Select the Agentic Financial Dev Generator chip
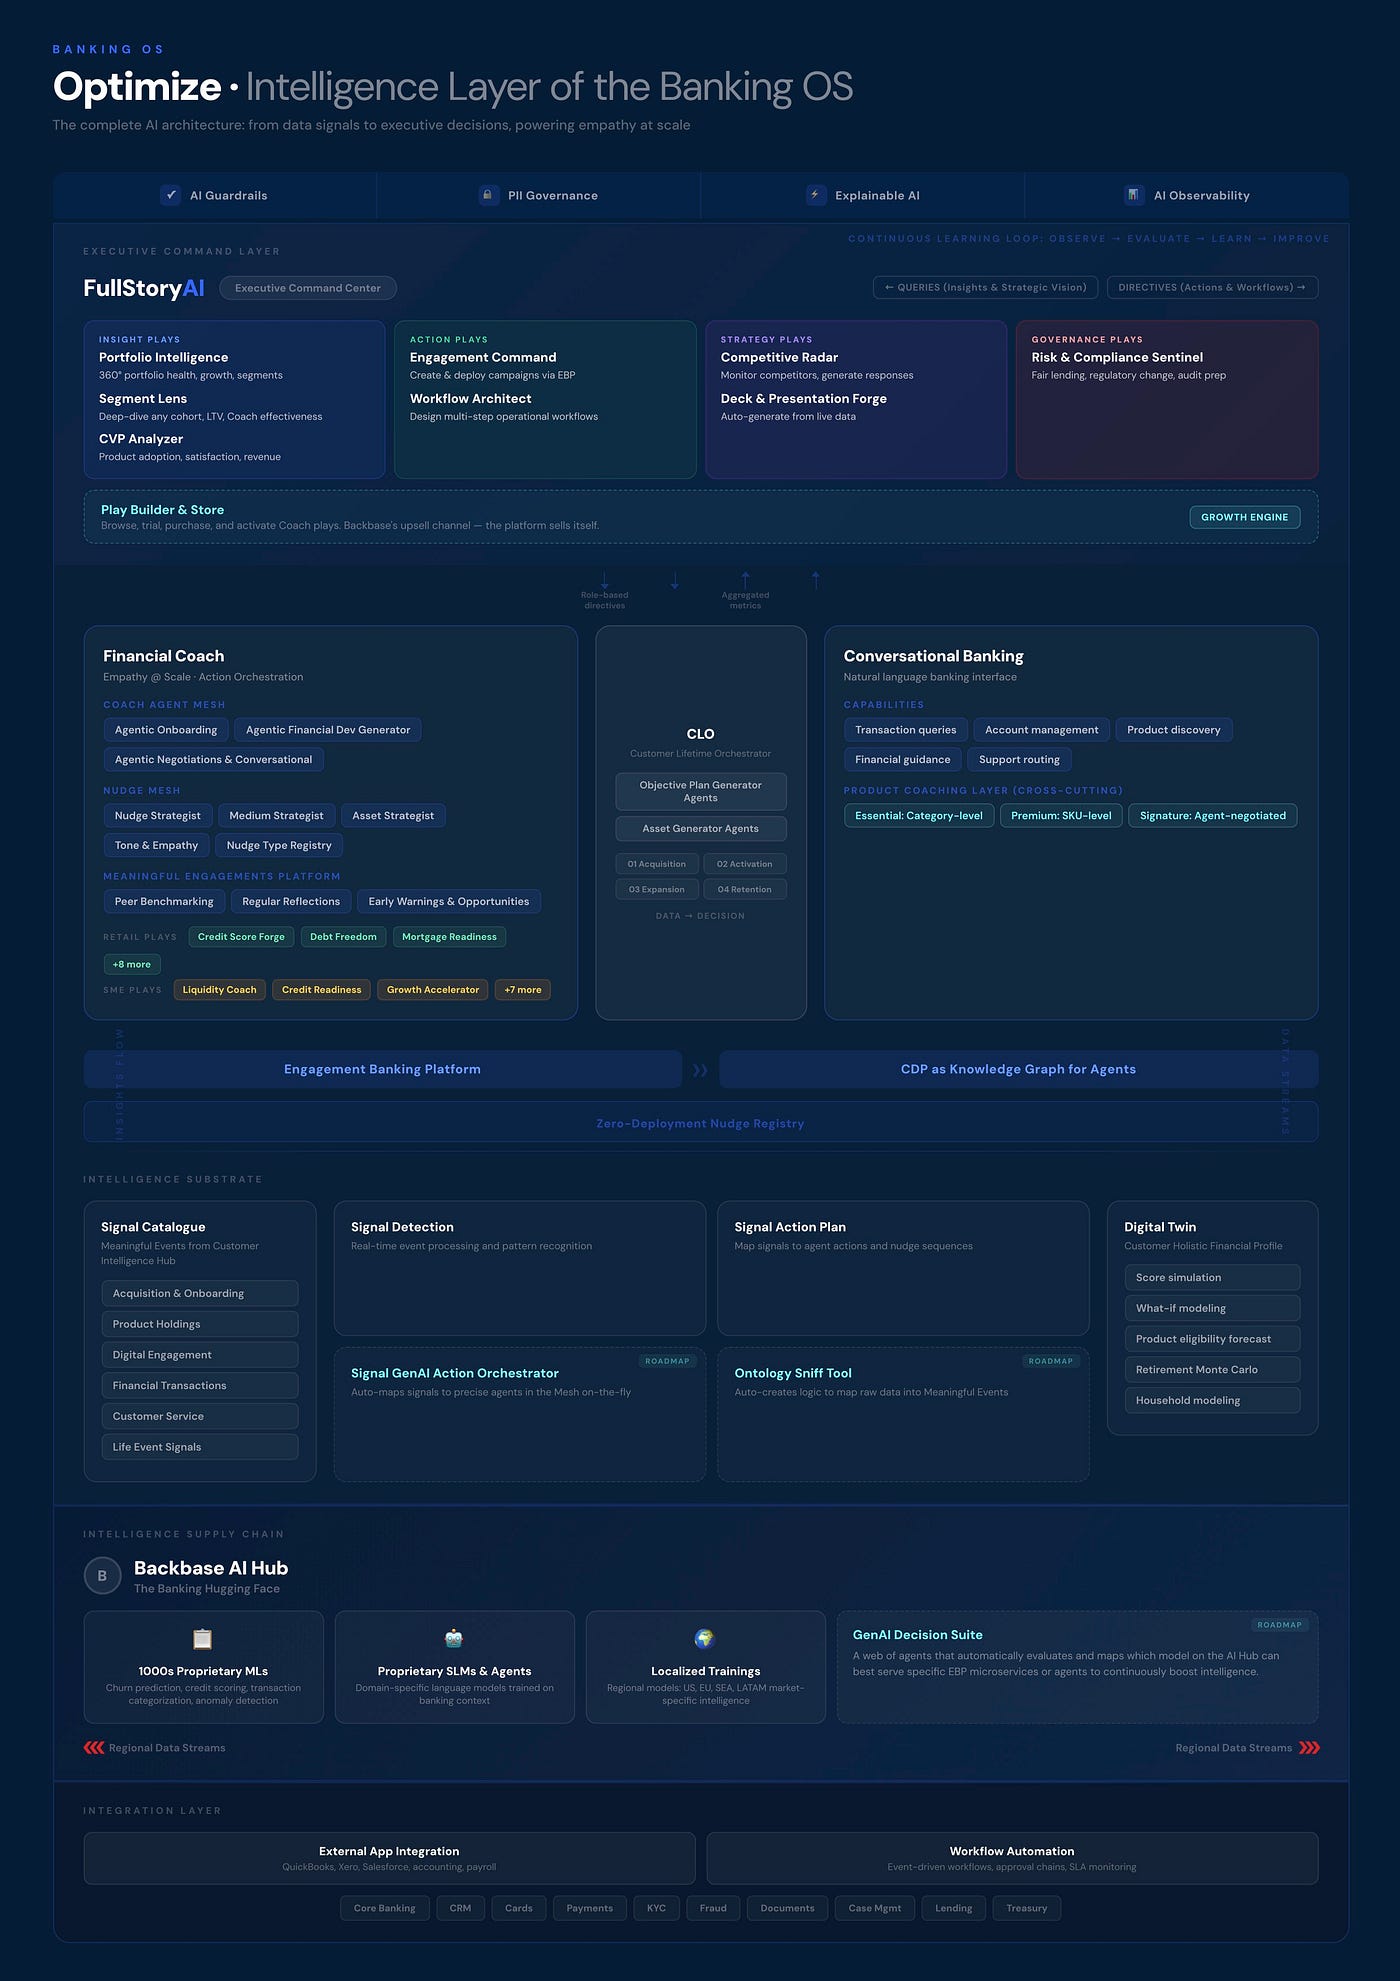The width and height of the screenshot is (1400, 1981). click(x=328, y=730)
